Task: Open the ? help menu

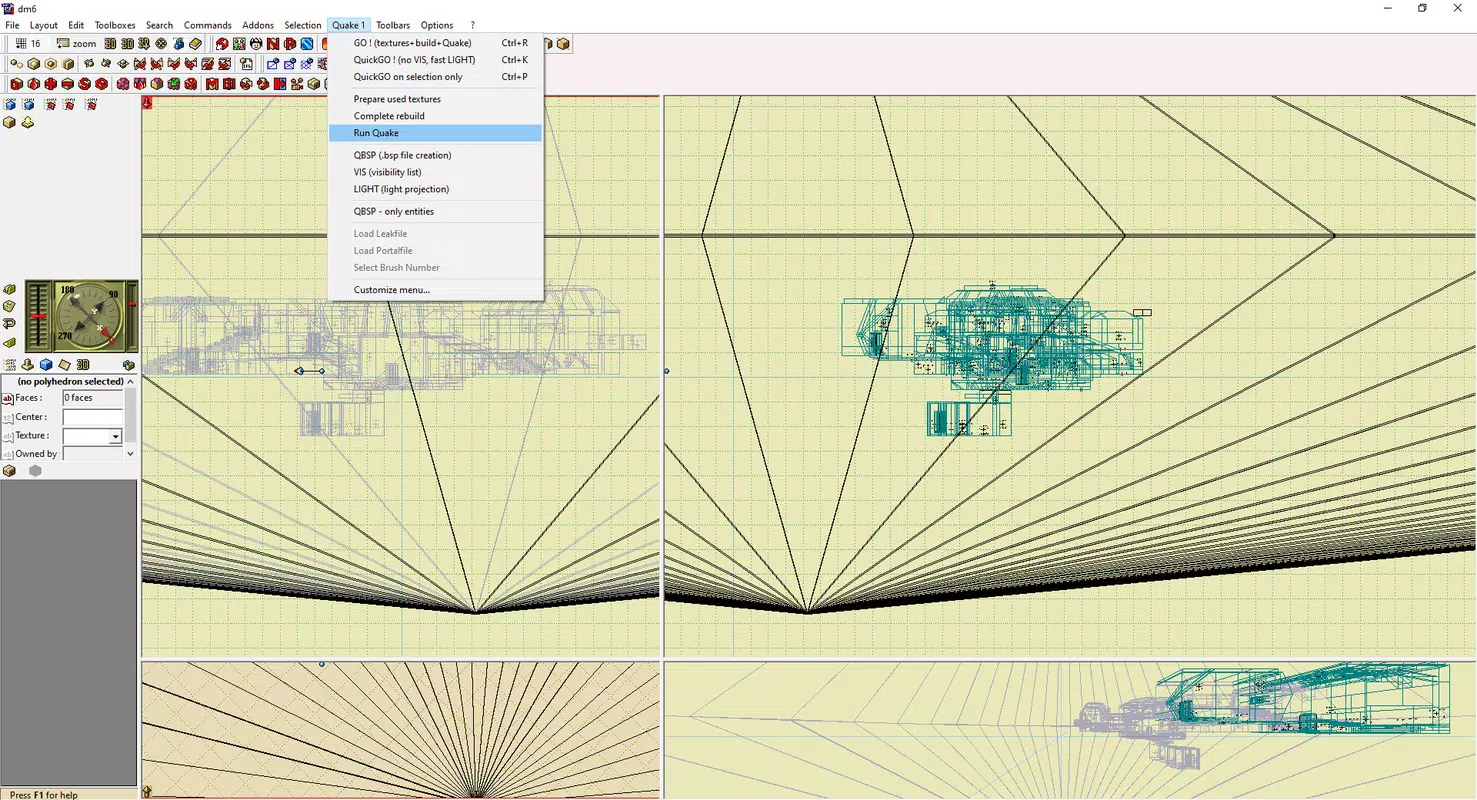Action: pyautogui.click(x=472, y=25)
